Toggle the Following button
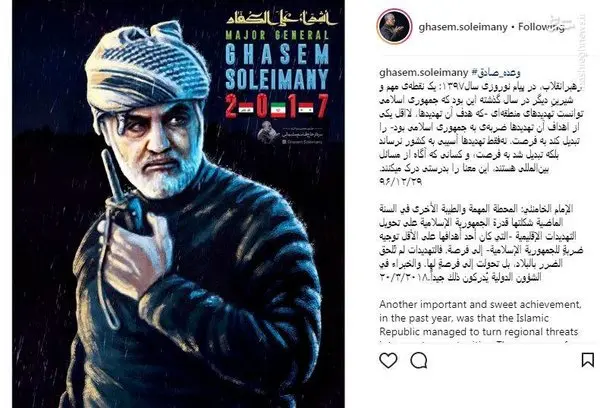Screen dimensions: 600x408 click(x=541, y=27)
